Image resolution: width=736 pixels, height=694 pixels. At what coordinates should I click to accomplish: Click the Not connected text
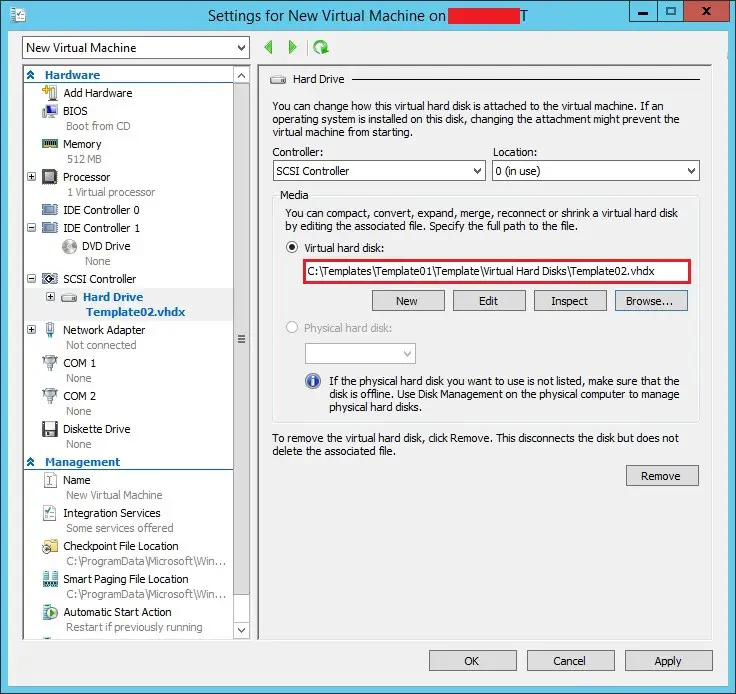click(101, 345)
